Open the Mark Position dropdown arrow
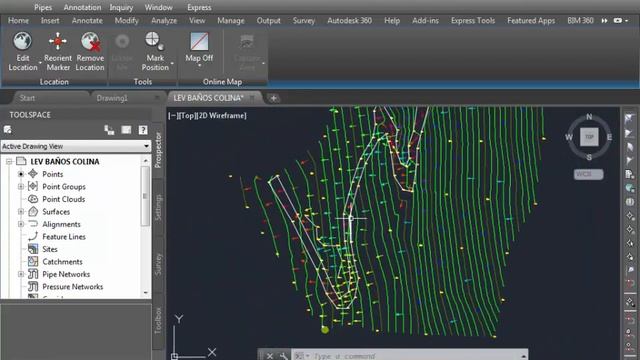The width and height of the screenshot is (640, 360). 172,63
